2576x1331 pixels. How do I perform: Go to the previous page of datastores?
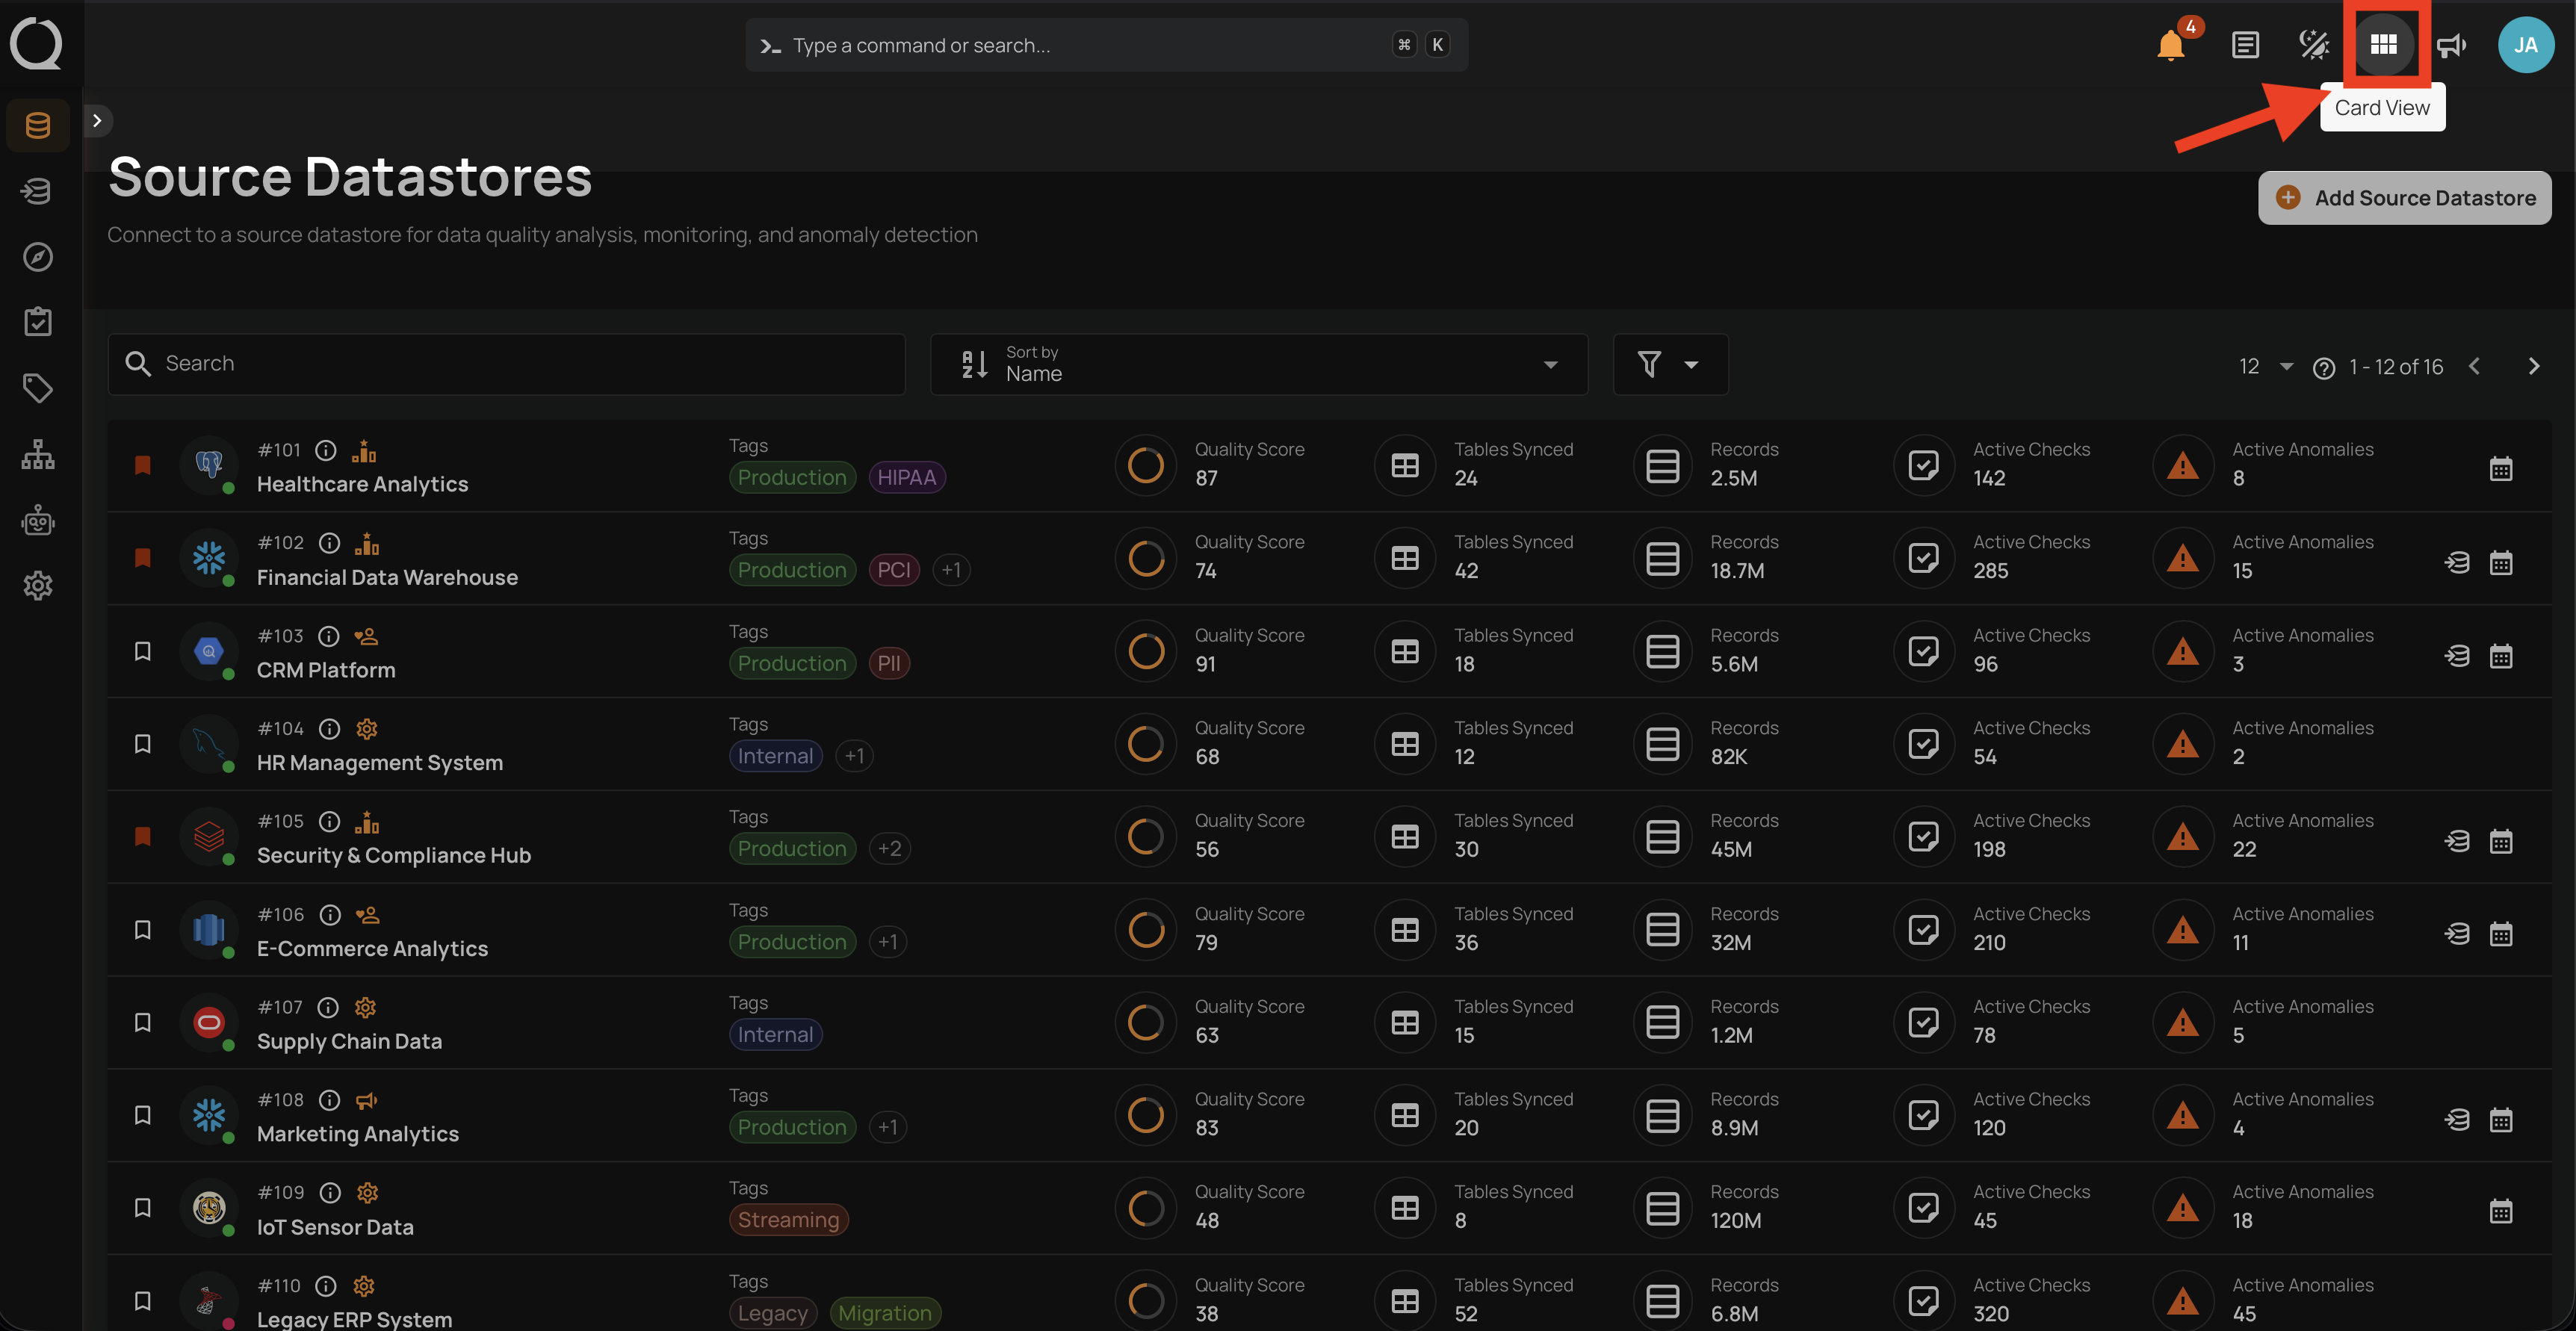tap(2475, 367)
